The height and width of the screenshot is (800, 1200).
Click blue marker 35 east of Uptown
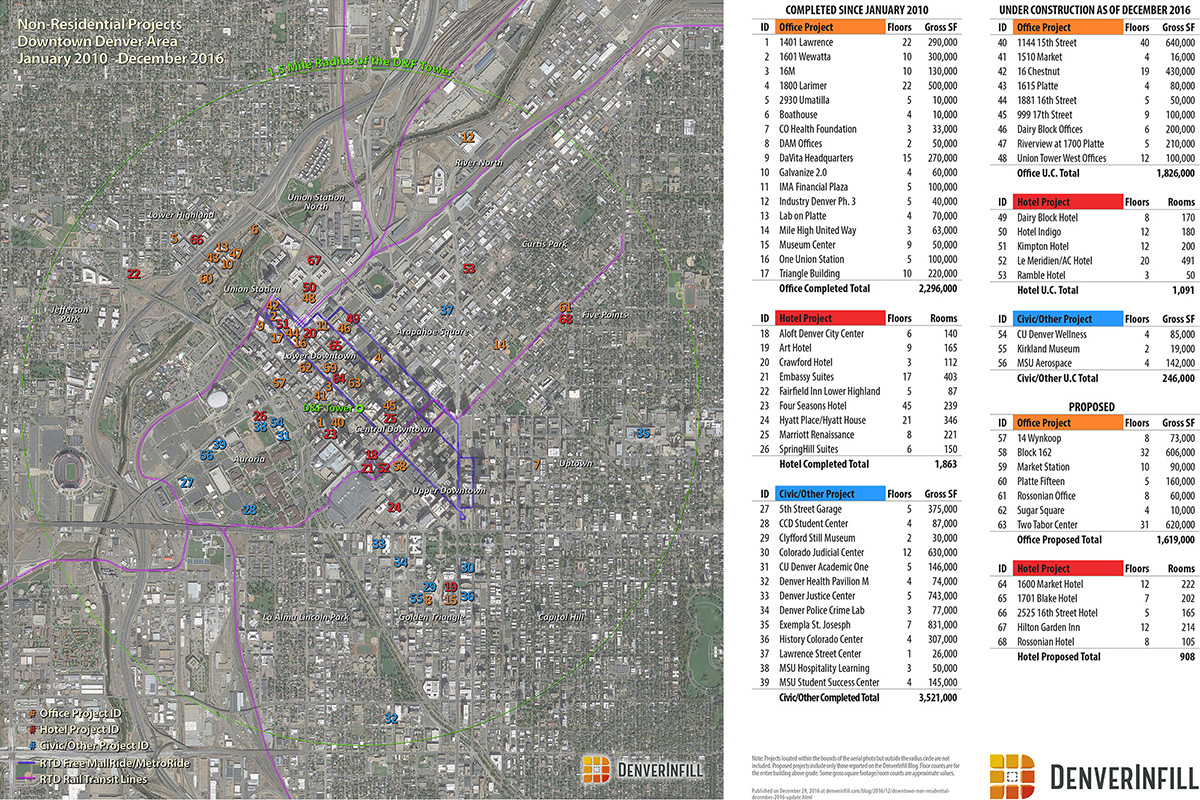click(x=643, y=433)
